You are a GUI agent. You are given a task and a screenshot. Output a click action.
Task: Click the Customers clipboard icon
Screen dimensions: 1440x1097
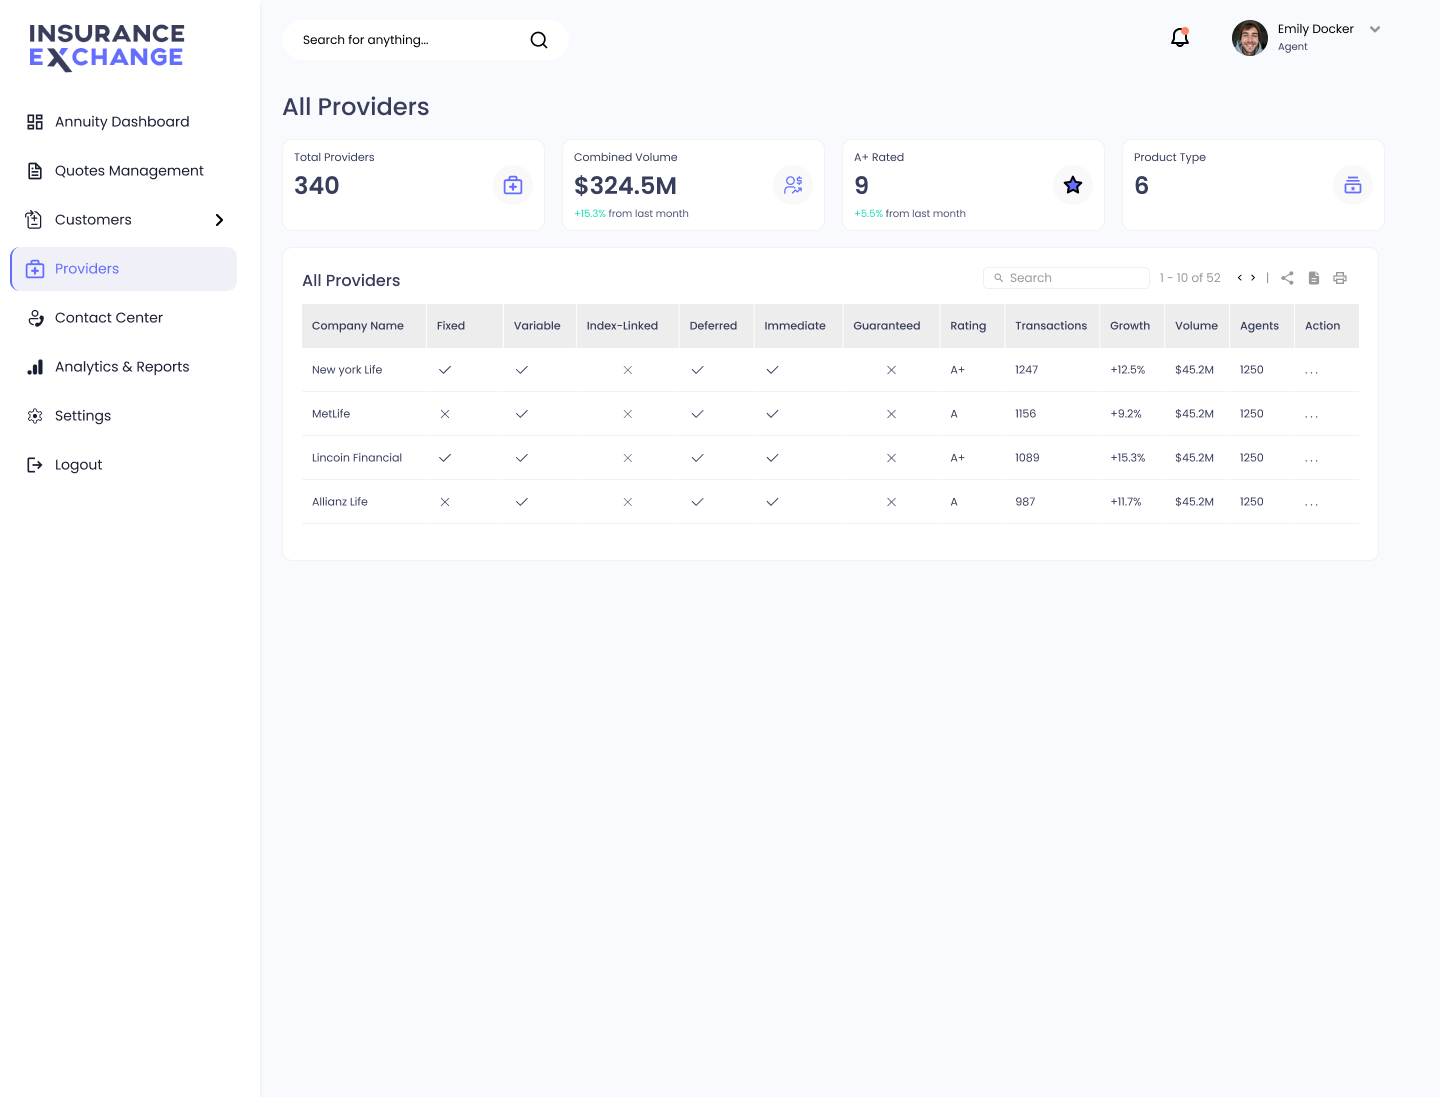[34, 220]
